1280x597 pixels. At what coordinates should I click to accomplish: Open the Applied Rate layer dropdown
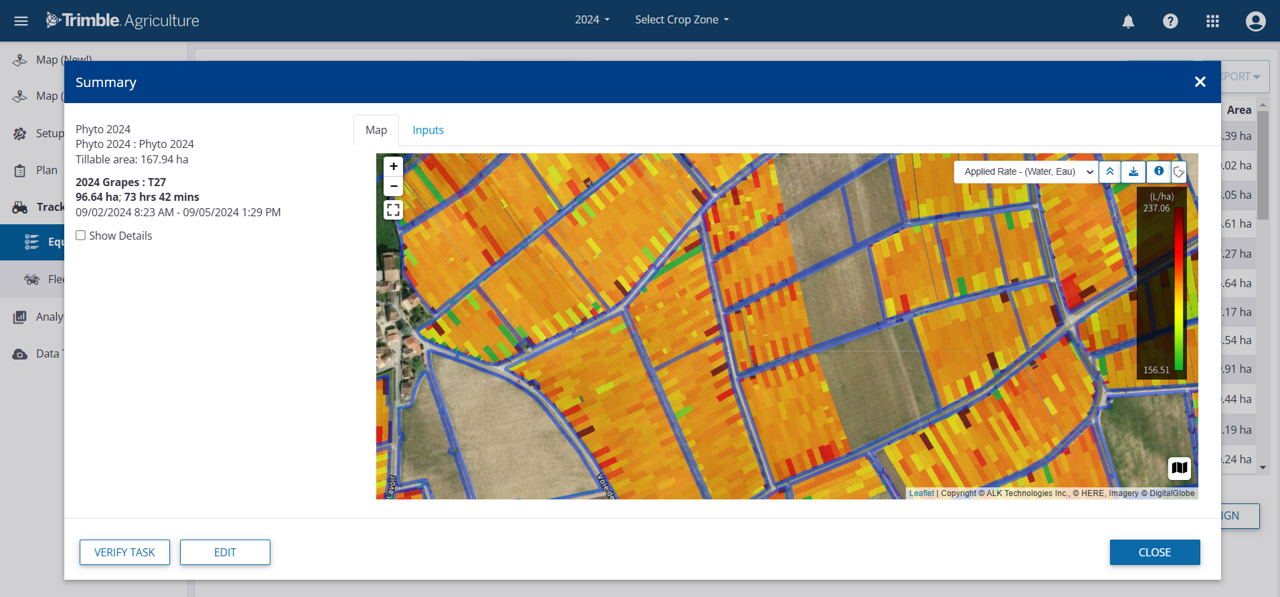click(1024, 171)
